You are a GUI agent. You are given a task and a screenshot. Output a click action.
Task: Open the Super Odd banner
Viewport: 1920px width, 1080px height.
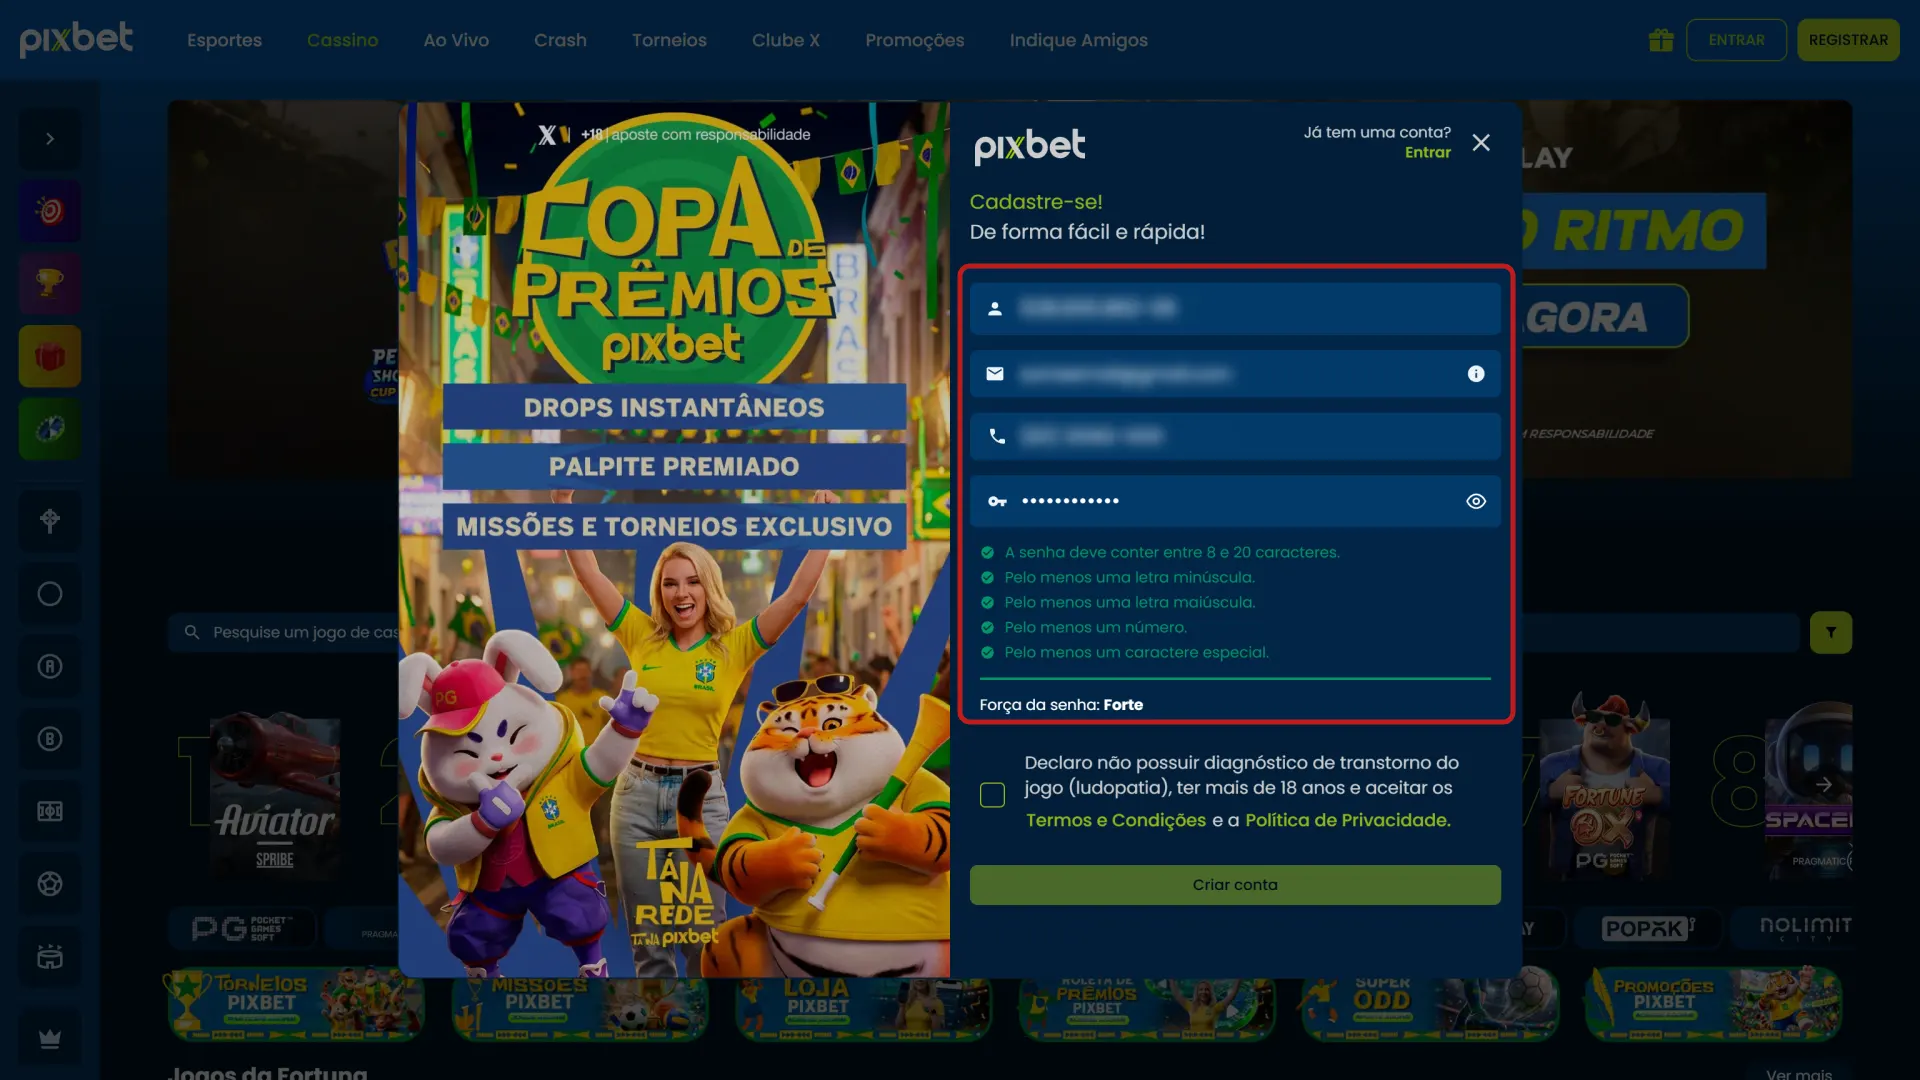pyautogui.click(x=1430, y=1004)
